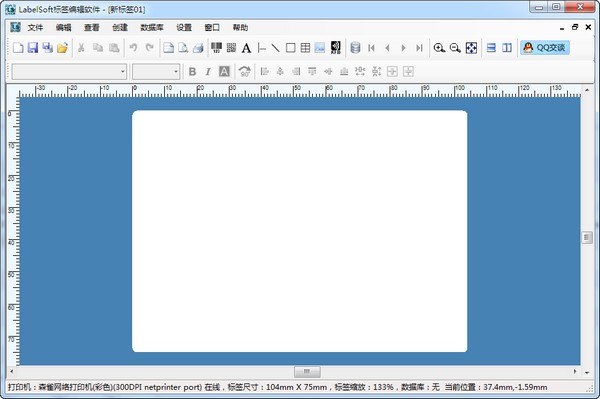Create a new label document
This screenshot has height=399, width=600.
click(x=18, y=48)
